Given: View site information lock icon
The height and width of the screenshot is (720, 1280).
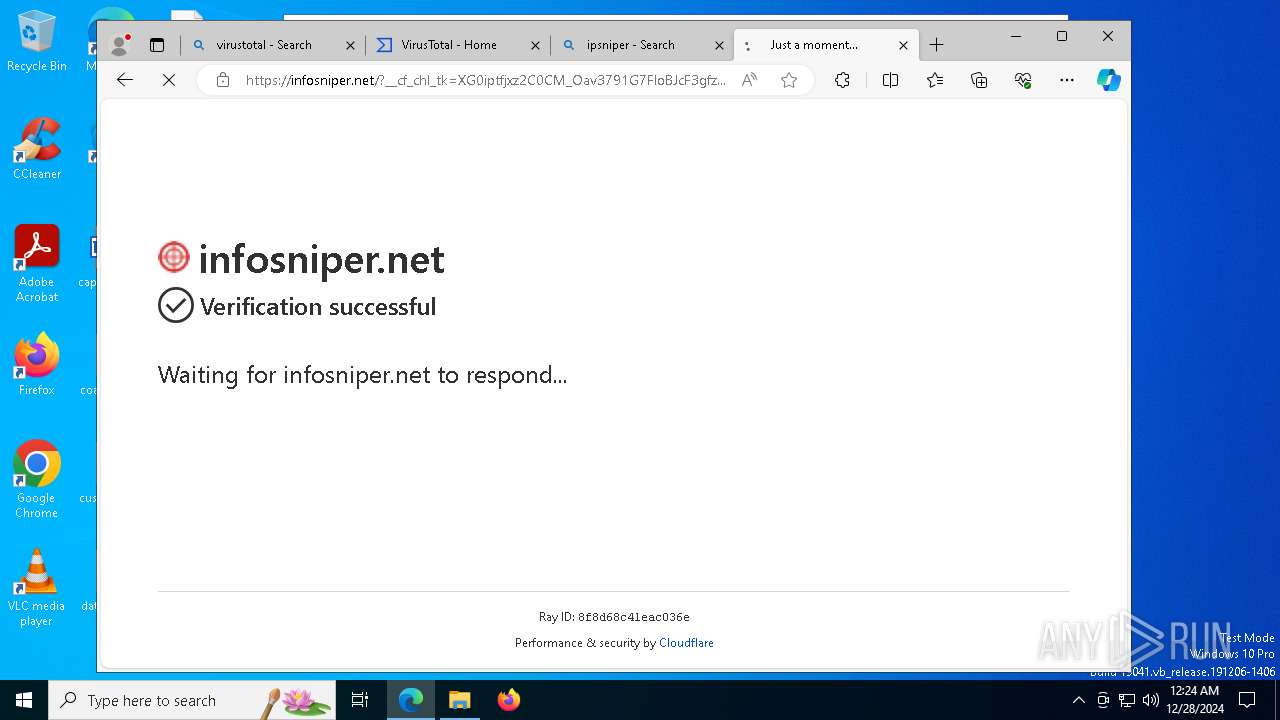Looking at the screenshot, I should pyautogui.click(x=223, y=80).
